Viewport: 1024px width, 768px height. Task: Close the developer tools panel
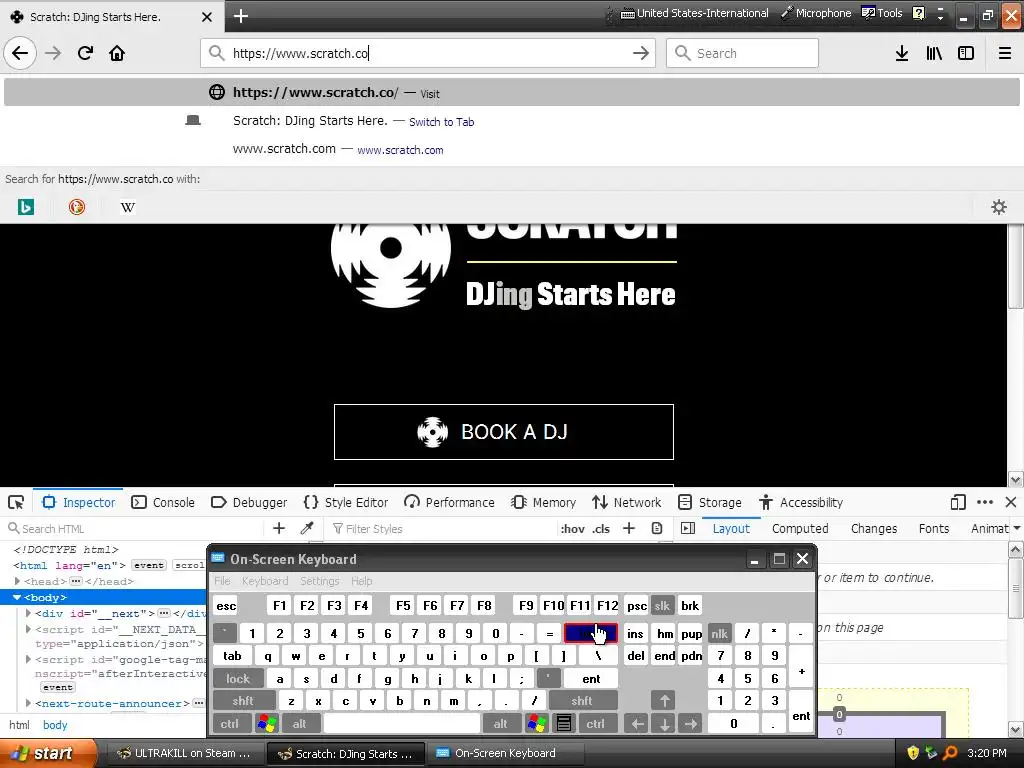(x=1011, y=502)
